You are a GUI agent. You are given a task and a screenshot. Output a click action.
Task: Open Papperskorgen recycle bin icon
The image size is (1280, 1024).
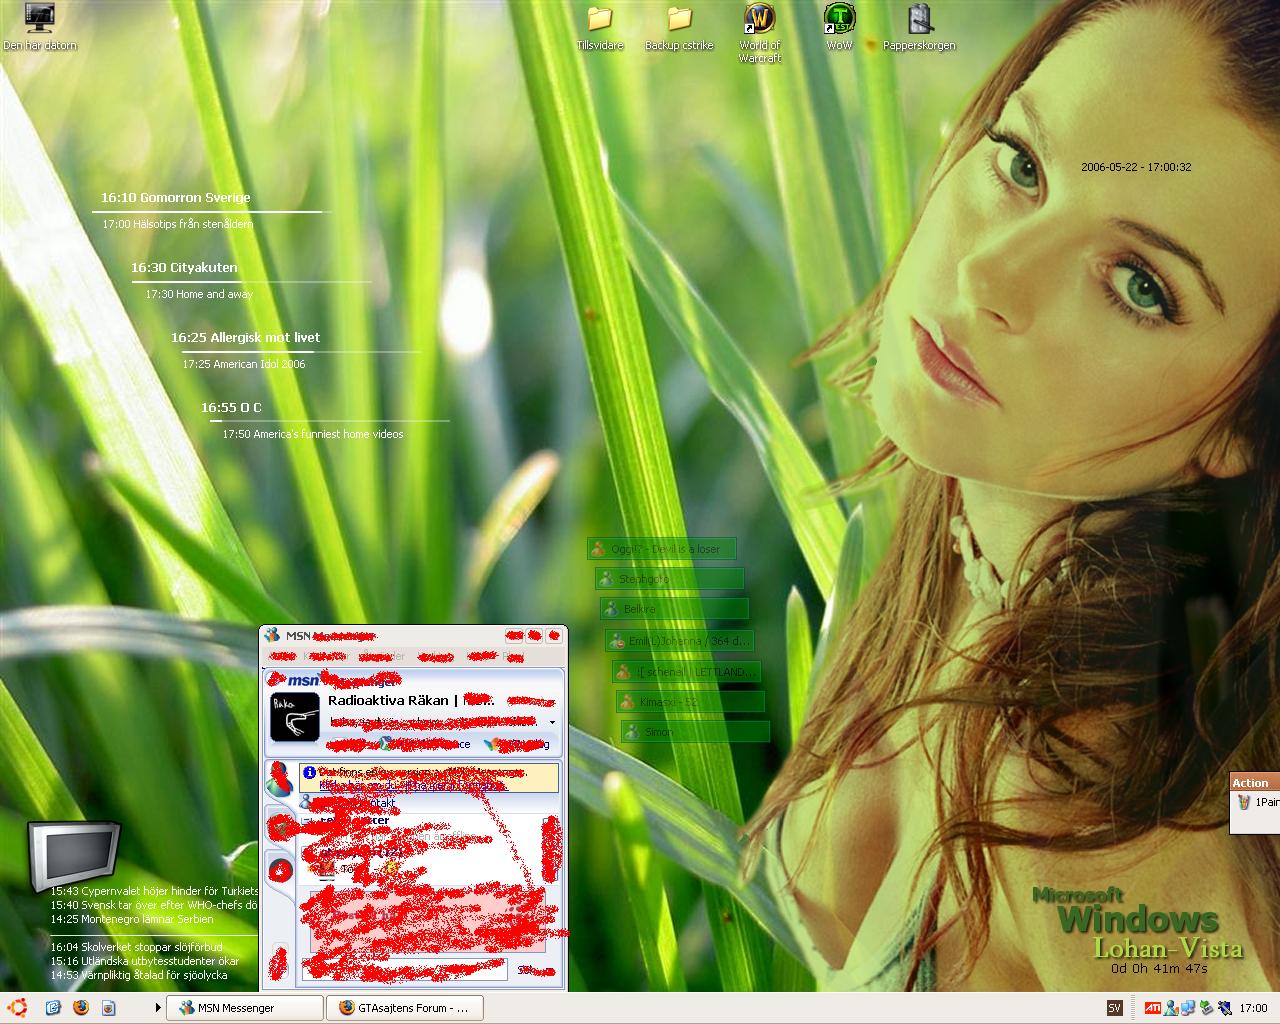(x=919, y=28)
